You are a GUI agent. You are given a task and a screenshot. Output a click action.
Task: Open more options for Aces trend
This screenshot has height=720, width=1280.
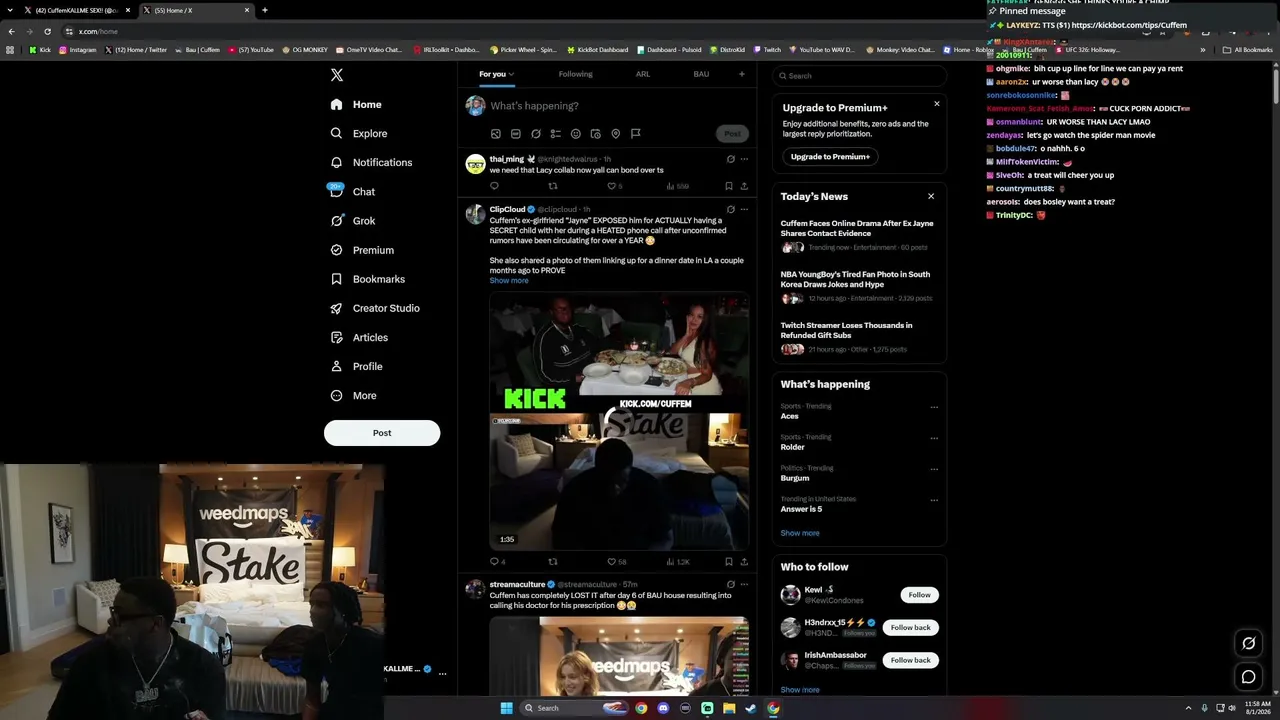coord(934,407)
